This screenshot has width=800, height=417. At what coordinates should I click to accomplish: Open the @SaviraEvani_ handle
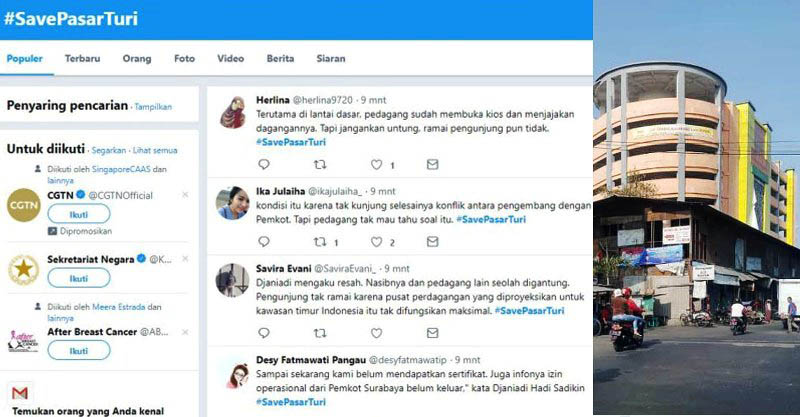point(345,268)
